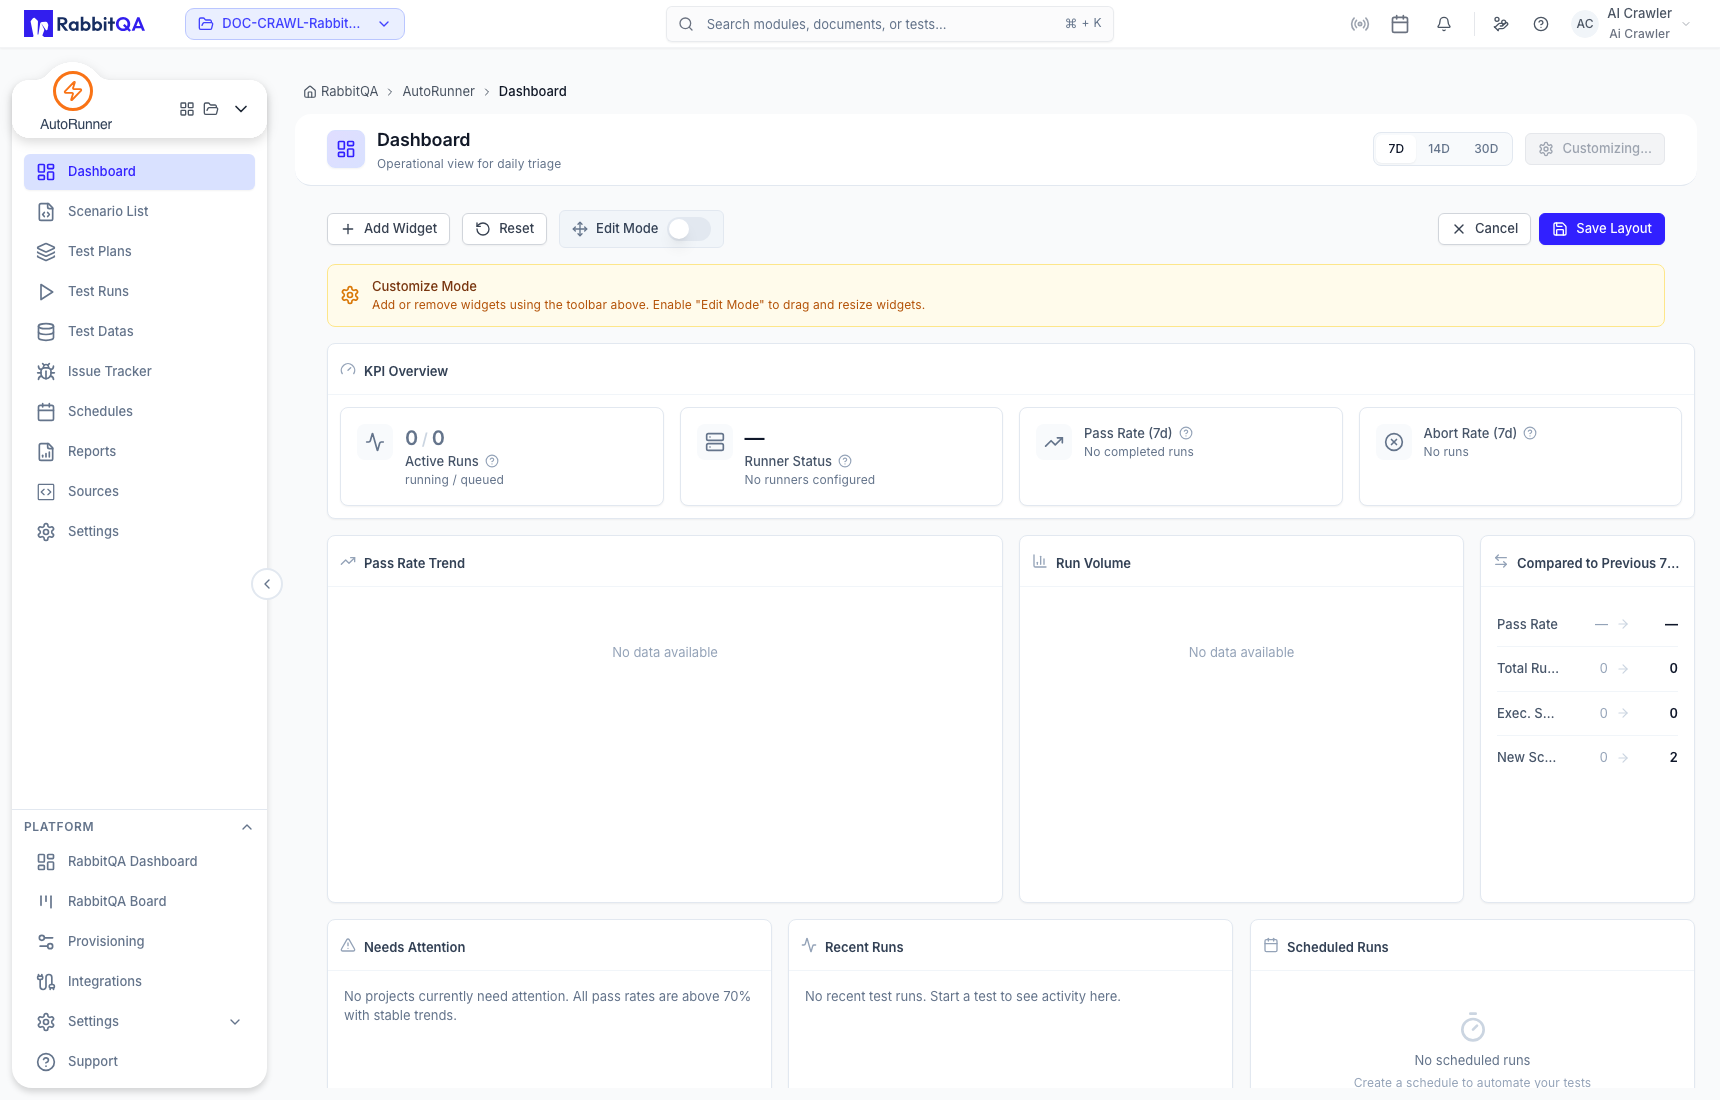Click the Integrations icon in the Platform section

point(46,981)
